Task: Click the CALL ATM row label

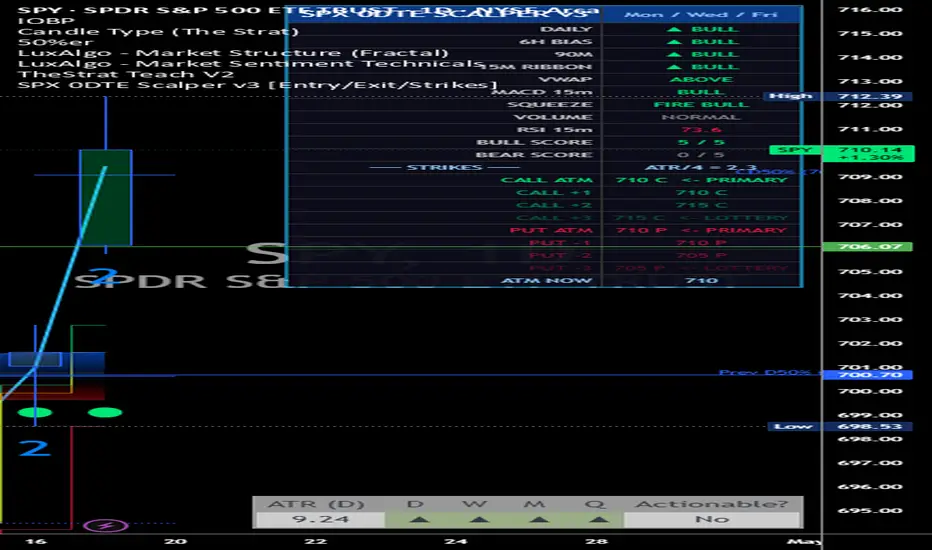Action: (x=547, y=180)
